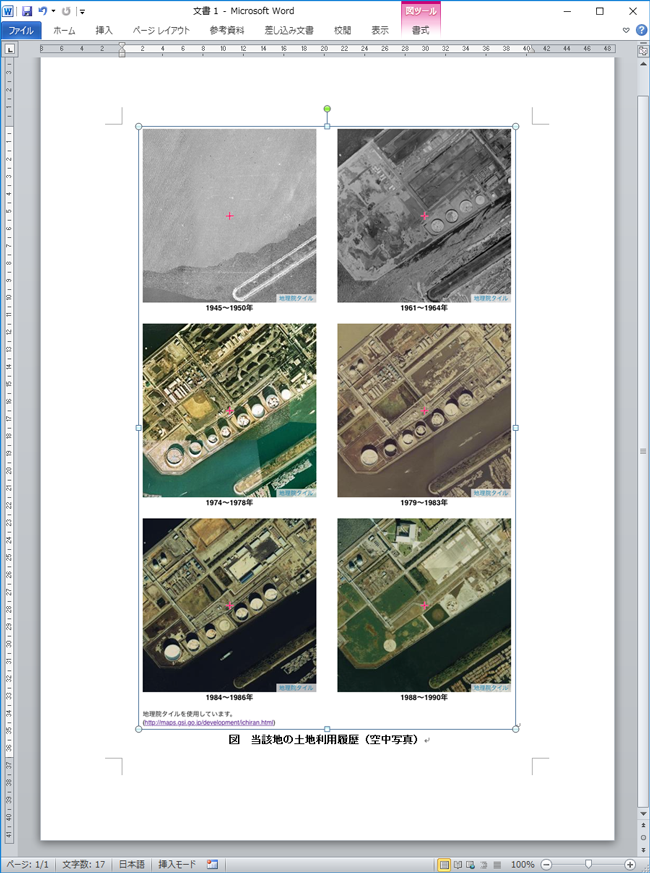Click the zoom slider thumb
The height and width of the screenshot is (873, 650).
588,865
